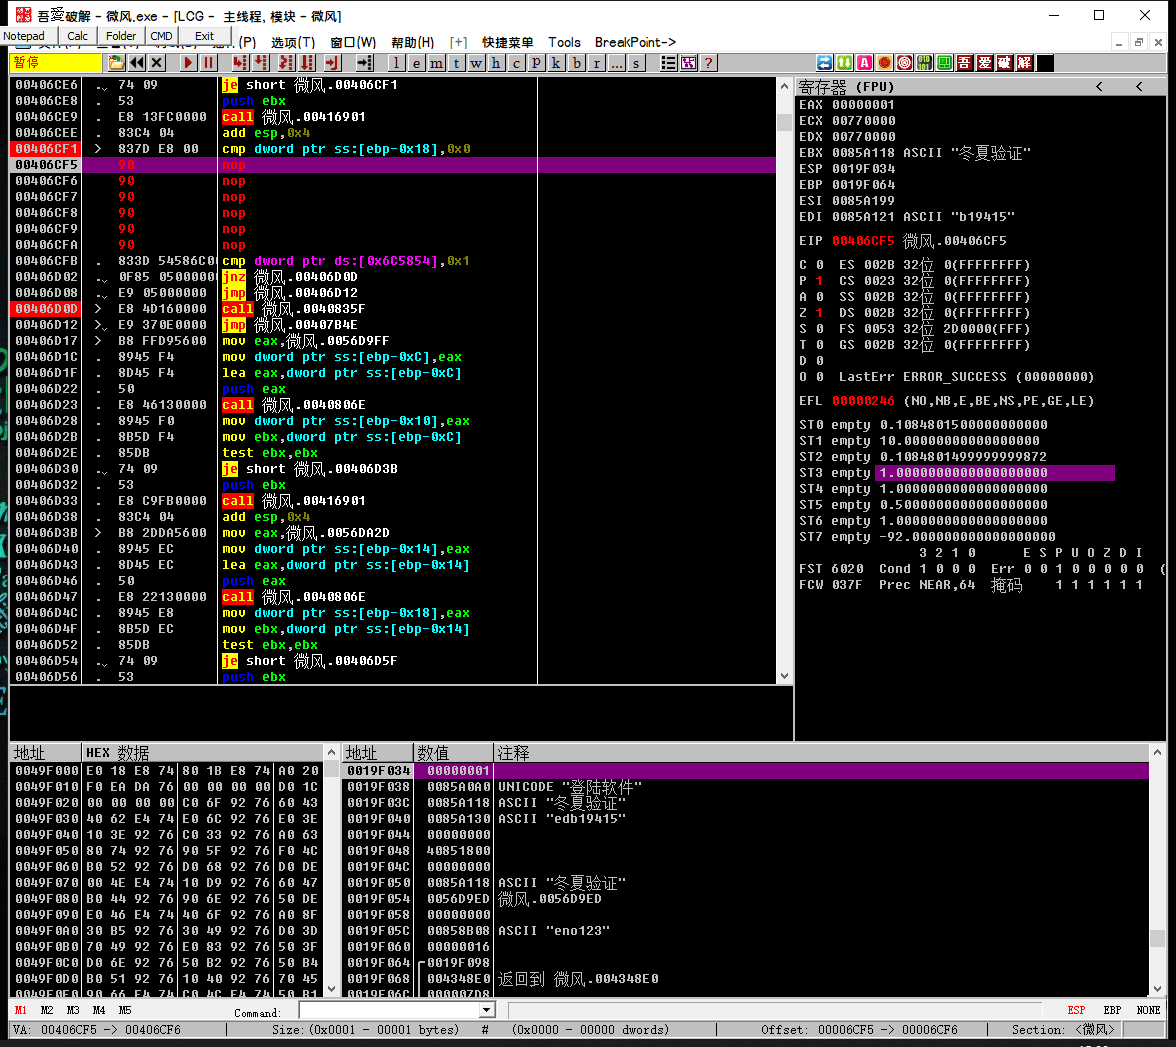The image size is (1176, 1047).
Task: Click the red target circles plugin icon
Action: [904, 63]
